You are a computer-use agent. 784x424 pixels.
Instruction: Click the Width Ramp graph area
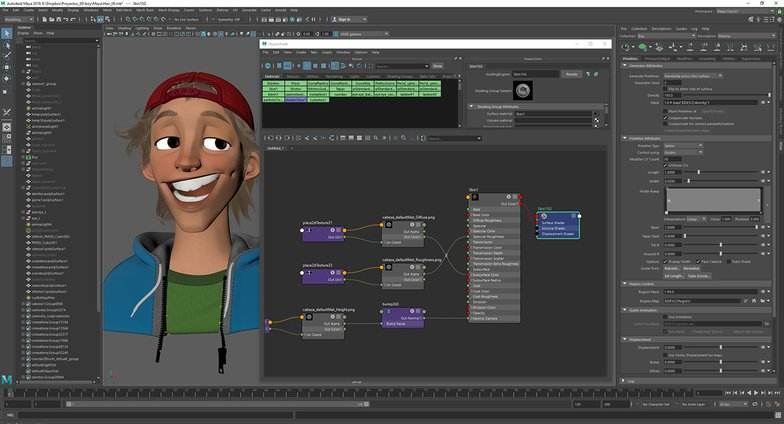coord(714,200)
